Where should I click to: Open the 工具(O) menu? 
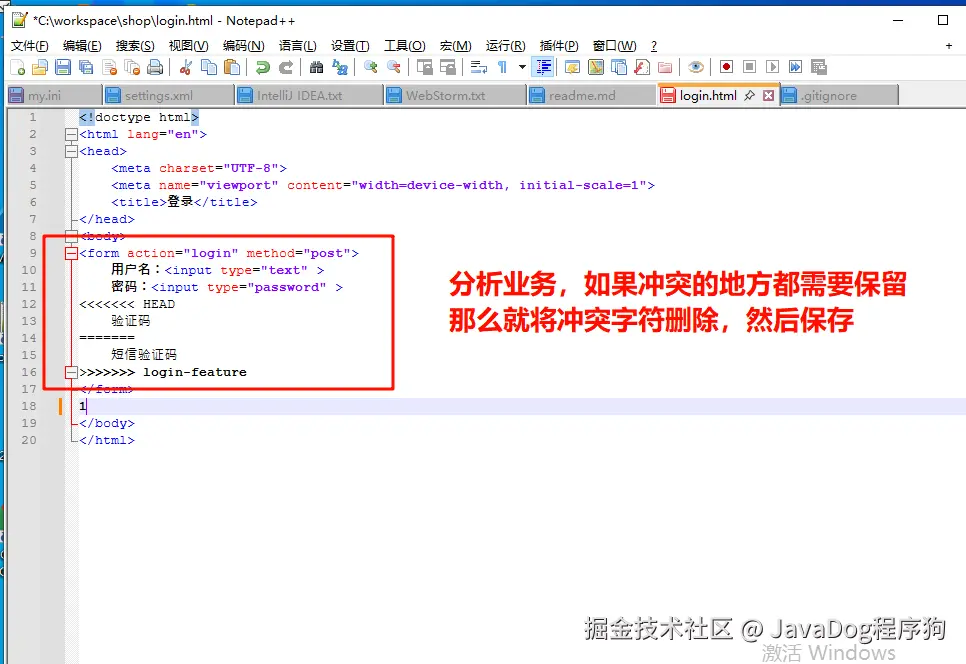coord(405,46)
